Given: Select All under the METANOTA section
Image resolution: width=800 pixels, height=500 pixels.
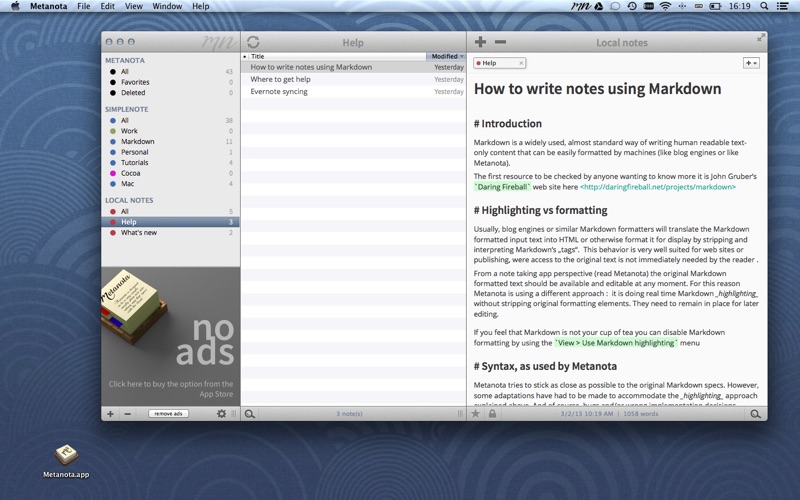Looking at the screenshot, I should point(170,71).
